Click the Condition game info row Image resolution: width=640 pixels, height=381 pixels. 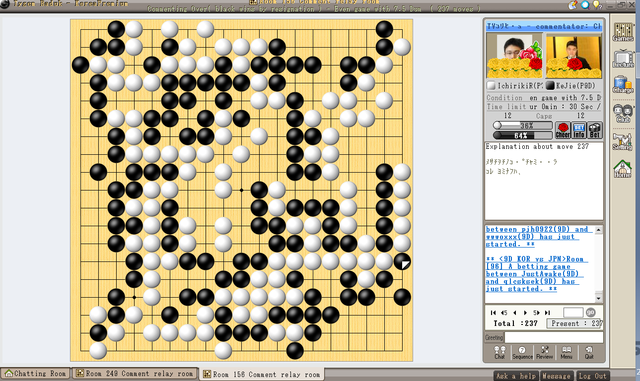[544, 98]
